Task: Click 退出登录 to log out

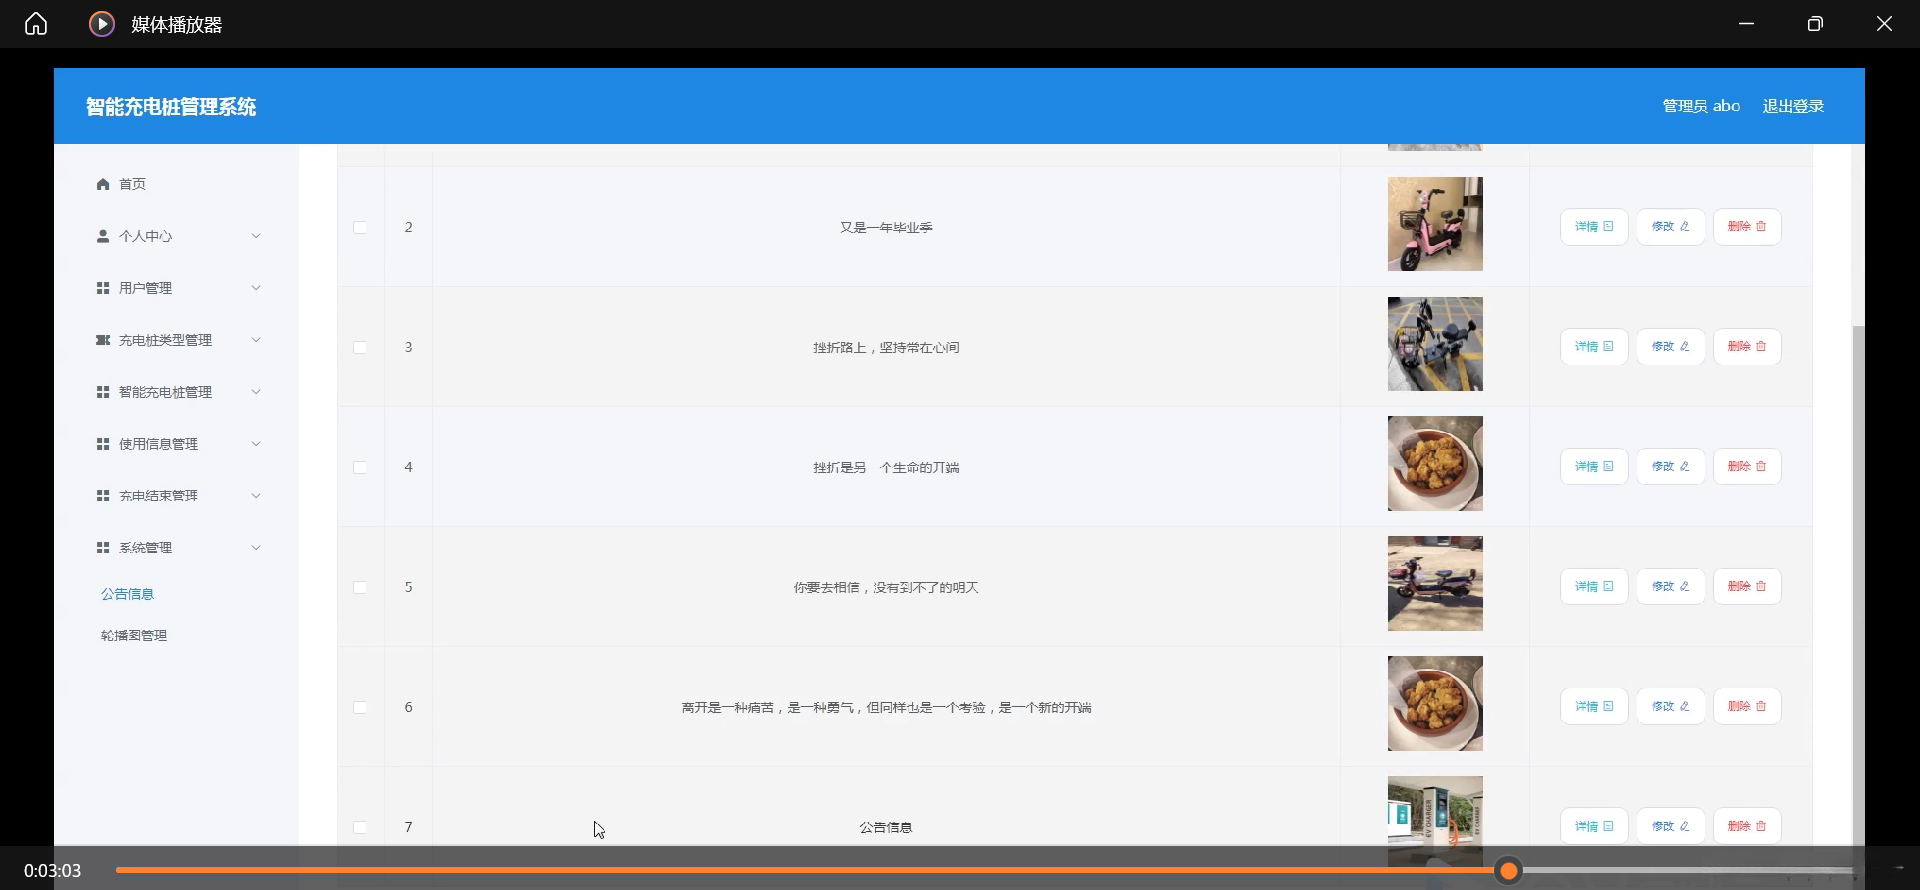Action: 1793,106
